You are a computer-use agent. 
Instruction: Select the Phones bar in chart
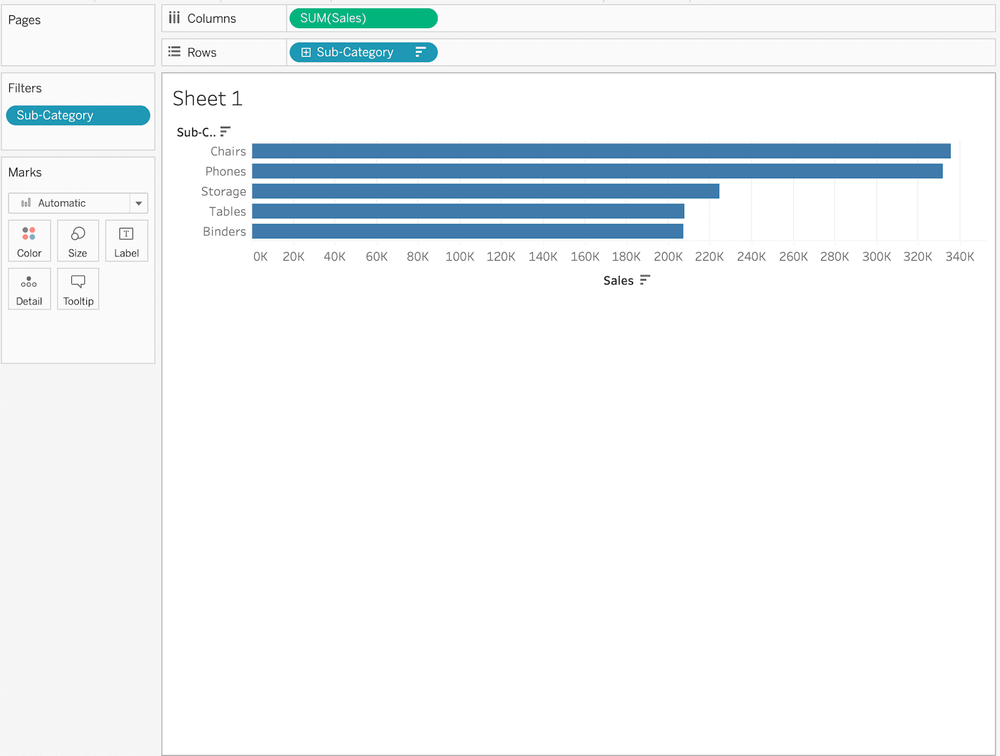596,171
